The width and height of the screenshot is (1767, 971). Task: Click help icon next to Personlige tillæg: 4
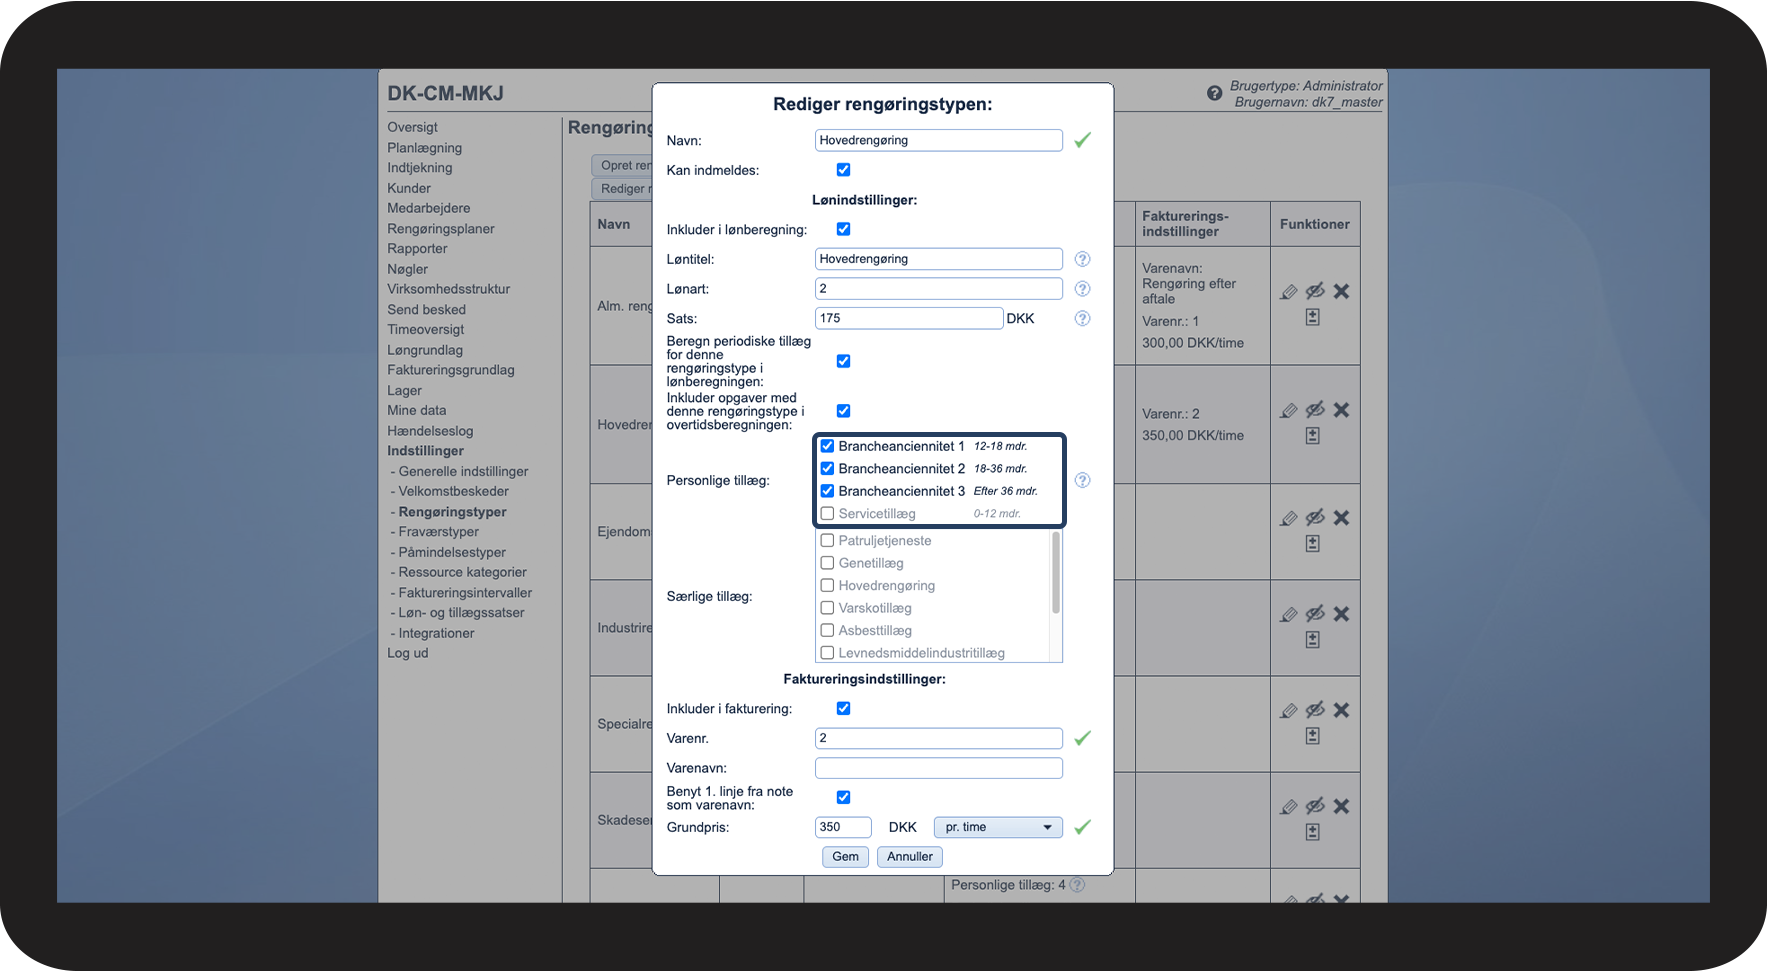pos(1077,885)
